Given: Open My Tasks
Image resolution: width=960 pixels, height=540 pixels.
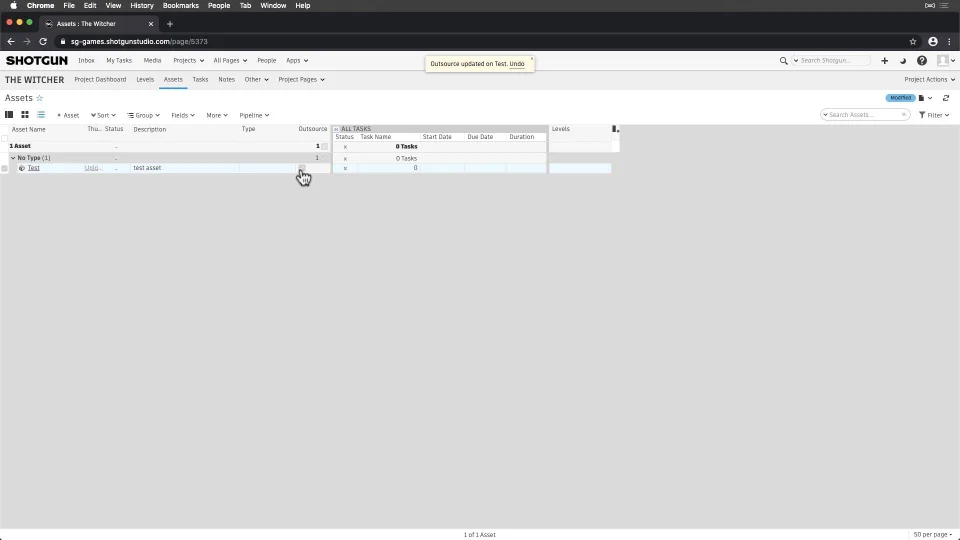Looking at the screenshot, I should 119,61.
